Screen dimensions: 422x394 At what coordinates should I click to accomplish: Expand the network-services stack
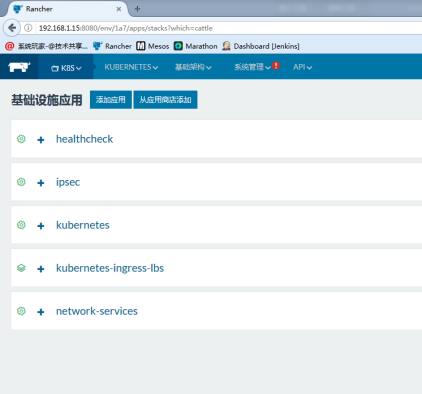click(x=41, y=312)
